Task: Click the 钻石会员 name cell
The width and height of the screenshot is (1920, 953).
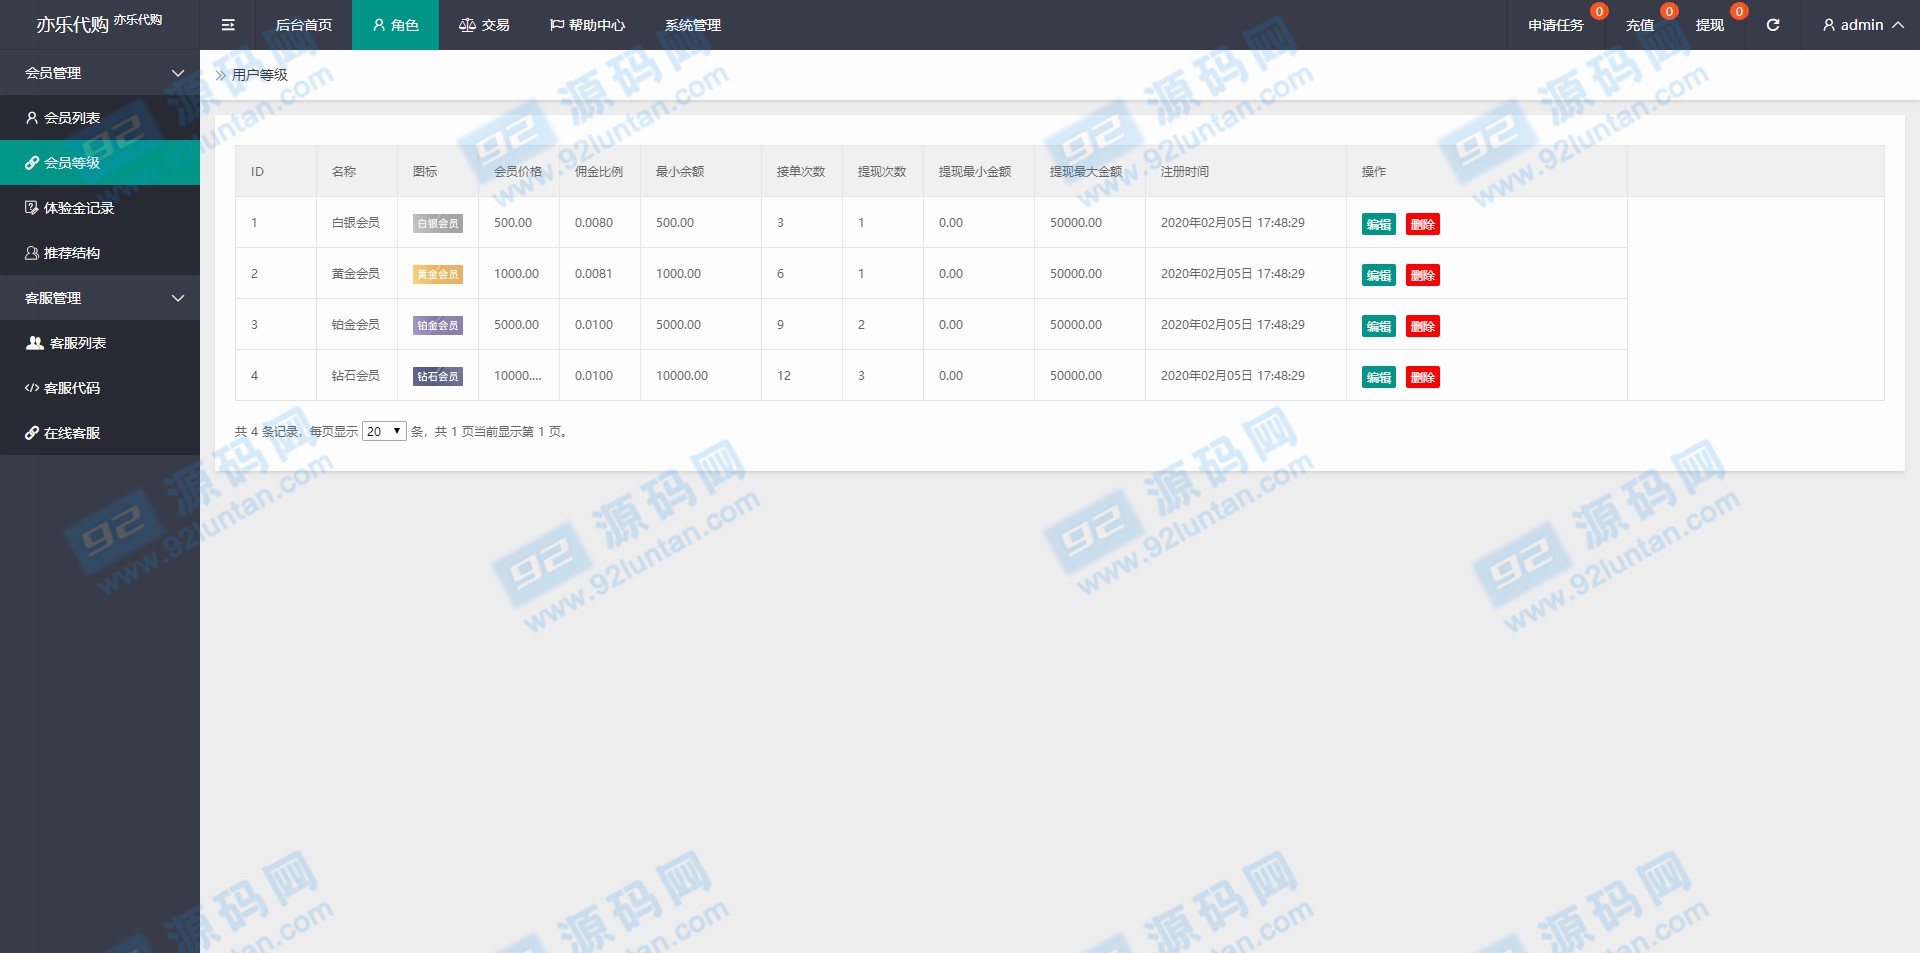Action: pos(356,376)
